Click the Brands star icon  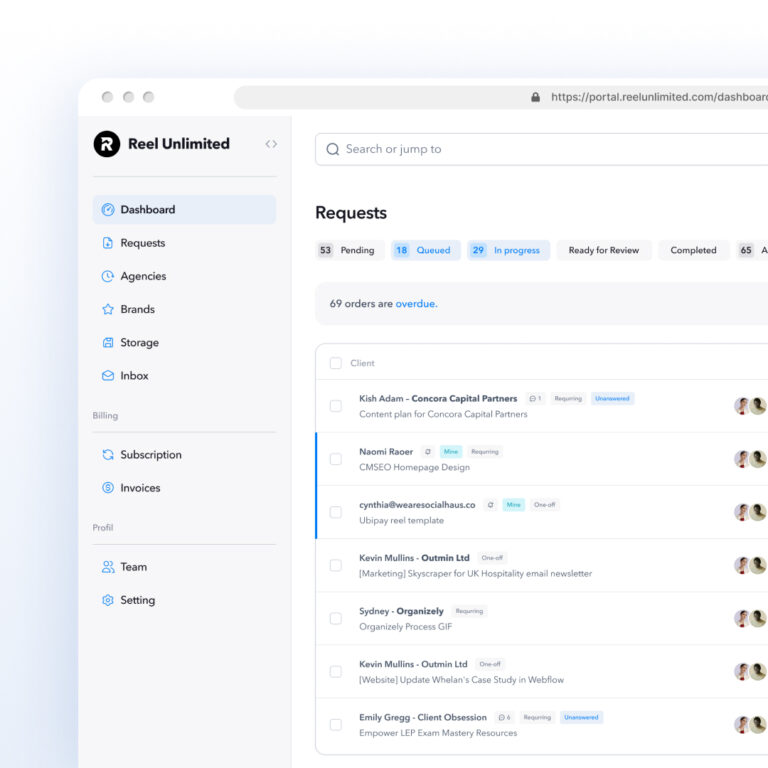[108, 310]
